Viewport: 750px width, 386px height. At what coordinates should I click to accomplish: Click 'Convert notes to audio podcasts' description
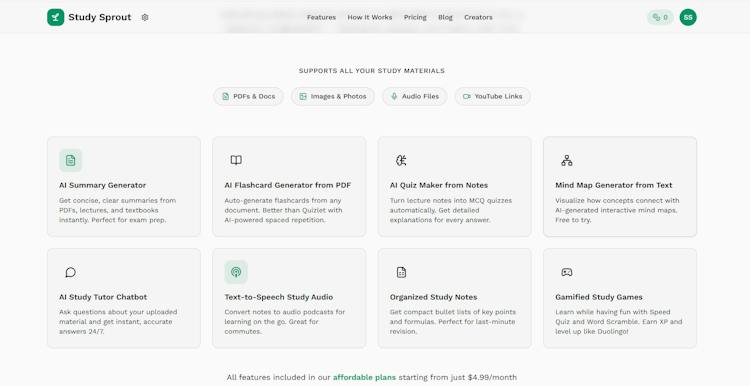(285, 321)
